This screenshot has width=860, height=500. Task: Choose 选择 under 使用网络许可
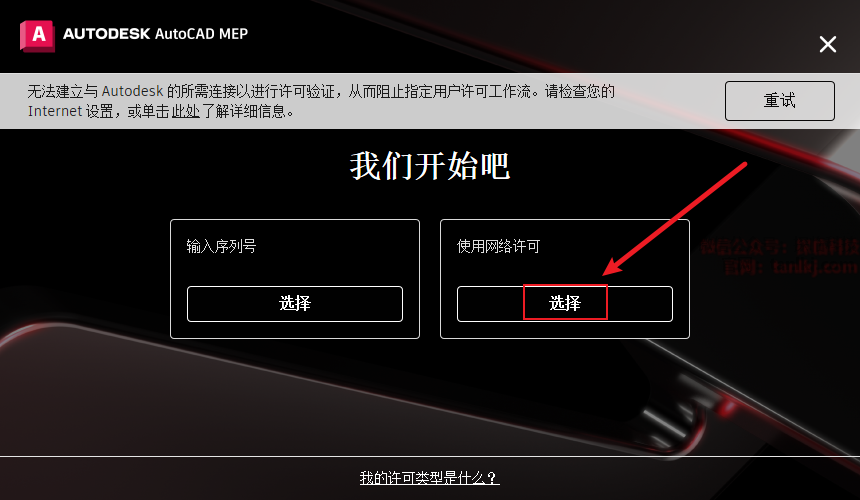[x=564, y=303]
